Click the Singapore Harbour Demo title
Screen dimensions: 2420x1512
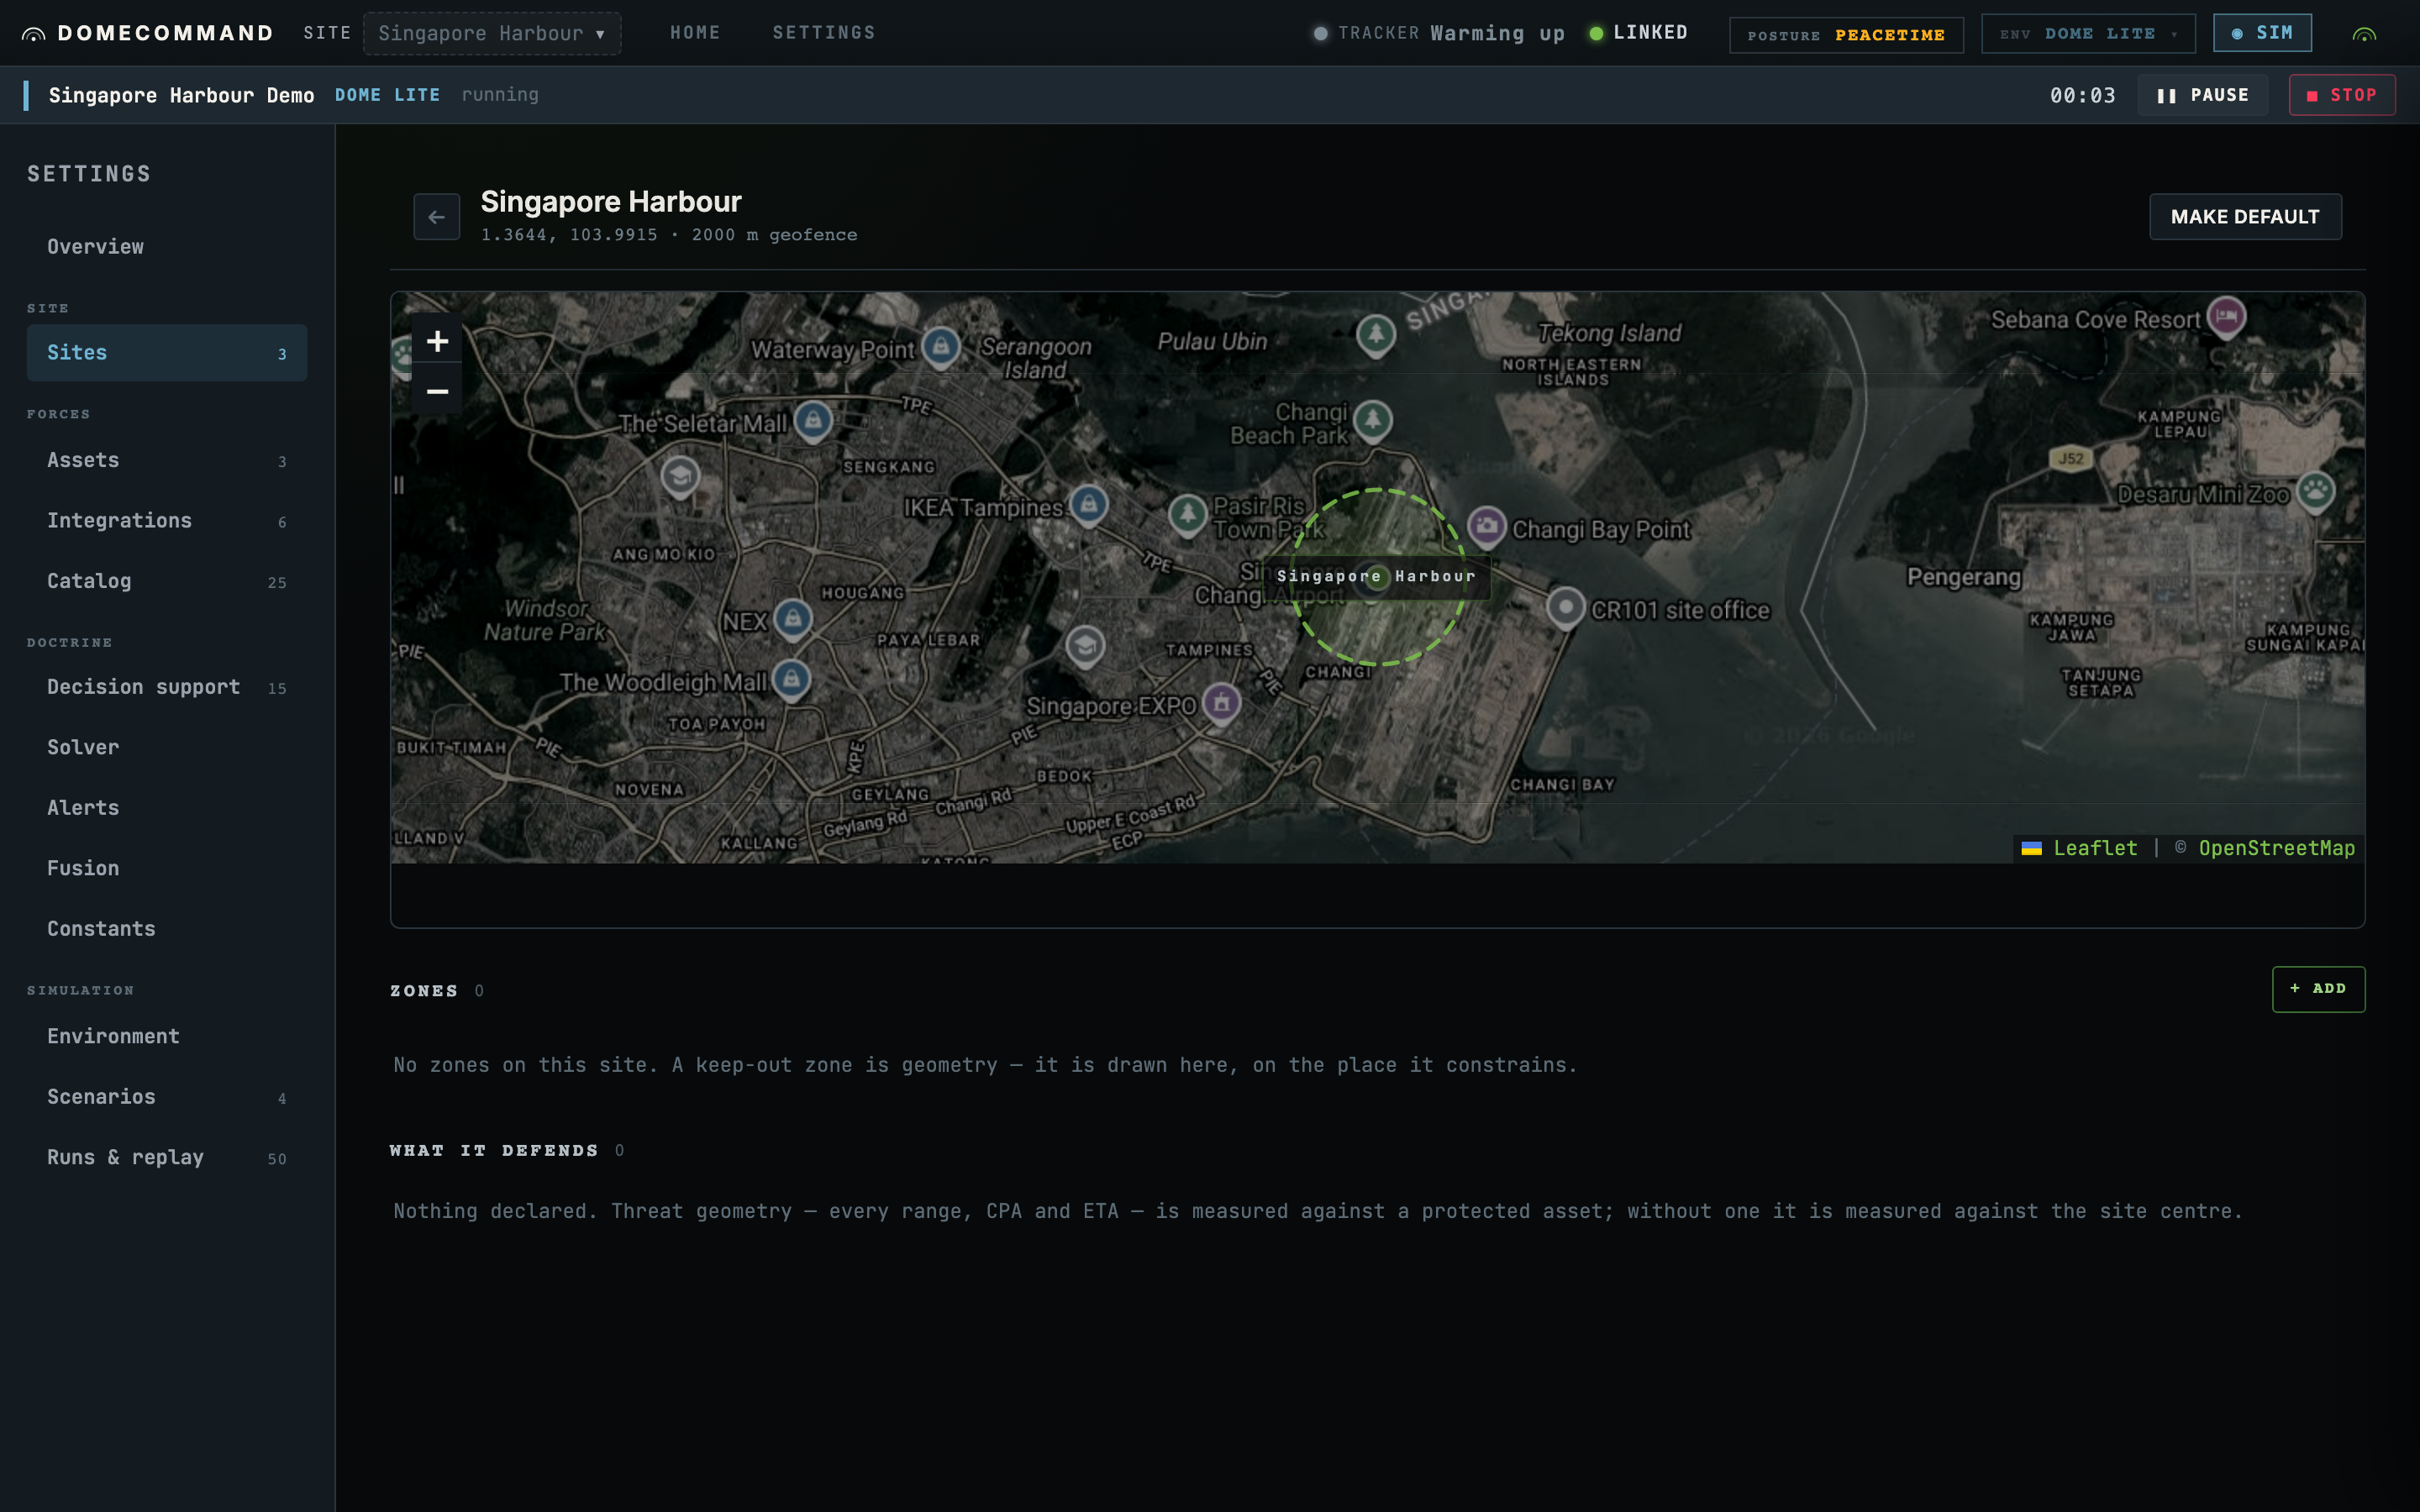[181, 95]
